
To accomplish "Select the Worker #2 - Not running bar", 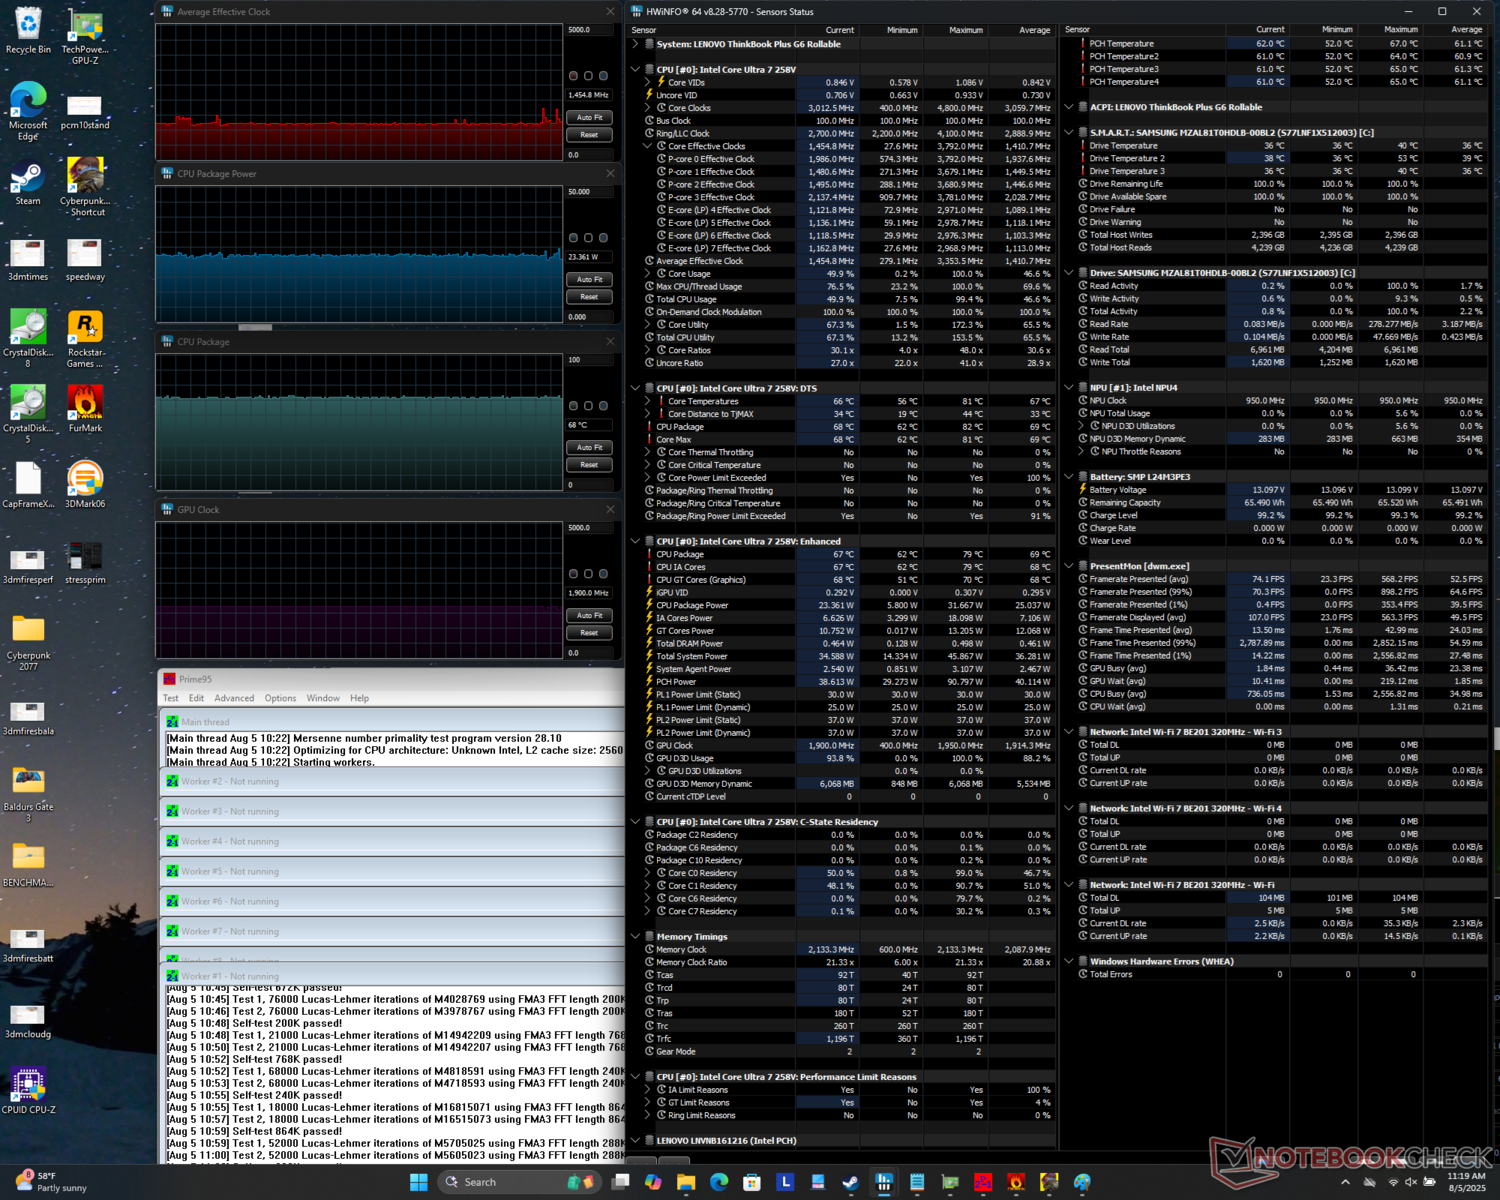I will point(392,782).
